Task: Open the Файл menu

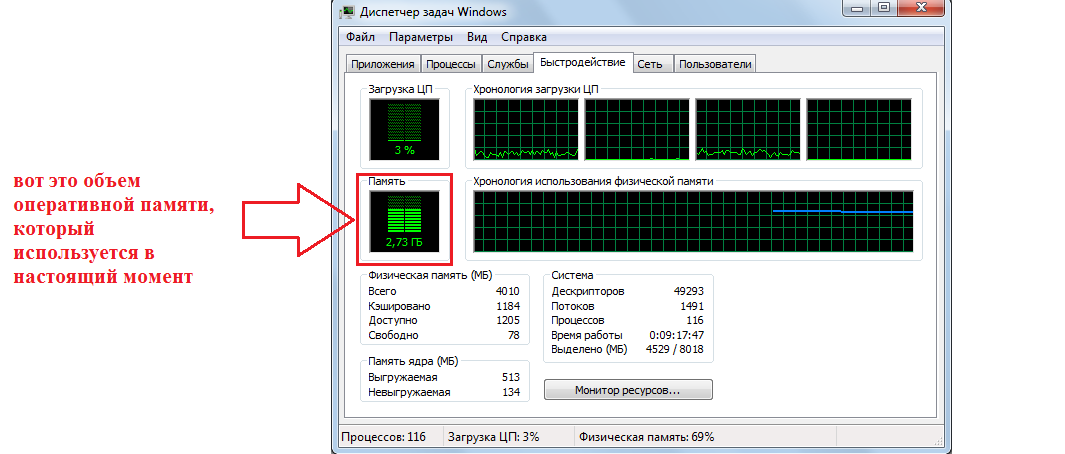Action: 361,37
